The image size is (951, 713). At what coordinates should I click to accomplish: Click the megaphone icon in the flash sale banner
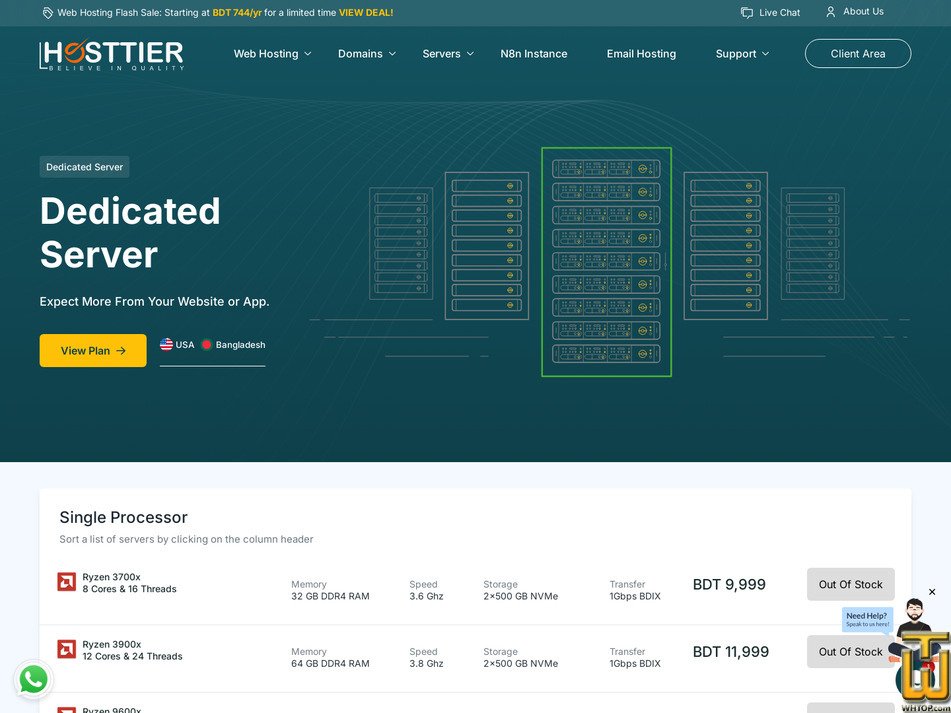pos(47,12)
